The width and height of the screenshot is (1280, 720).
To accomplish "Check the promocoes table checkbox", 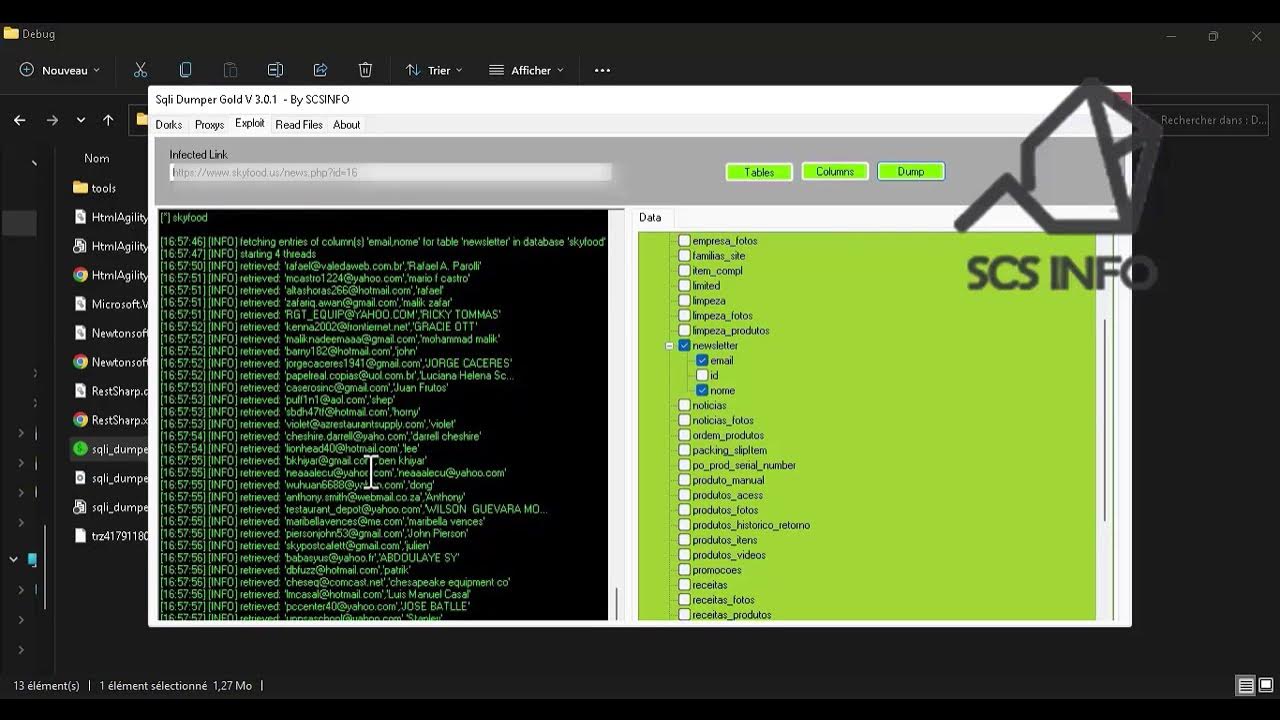I will (x=684, y=570).
